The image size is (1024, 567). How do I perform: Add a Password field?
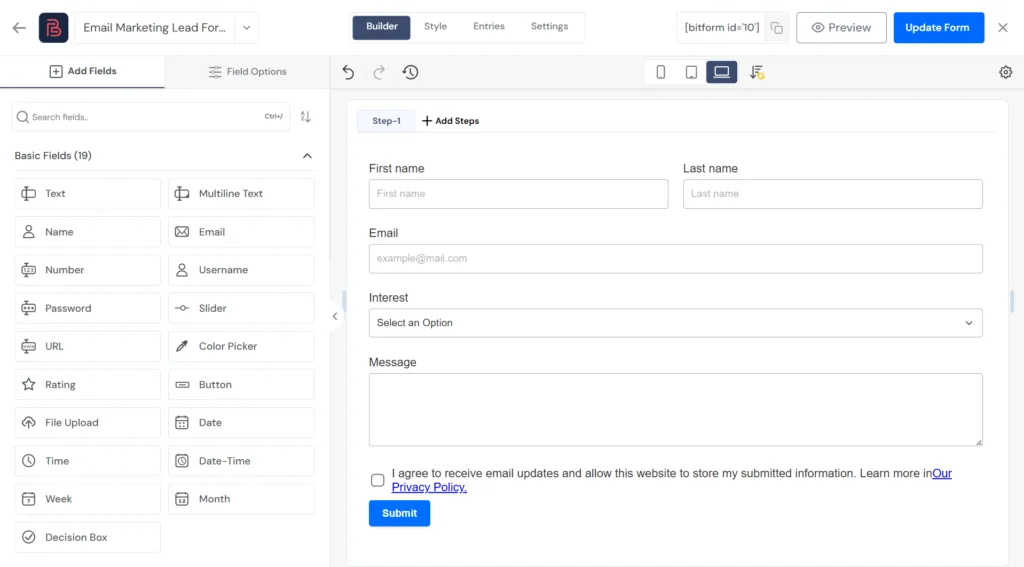click(x=88, y=308)
